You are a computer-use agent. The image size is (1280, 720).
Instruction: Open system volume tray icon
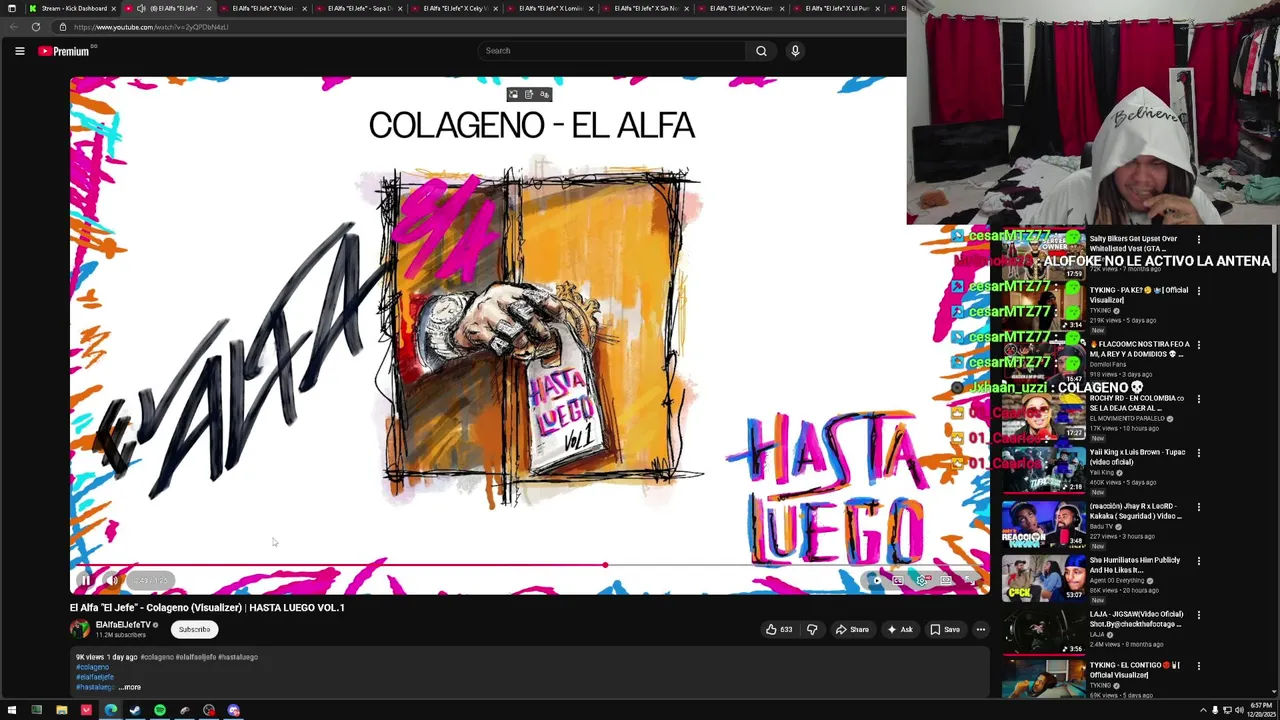point(1239,711)
